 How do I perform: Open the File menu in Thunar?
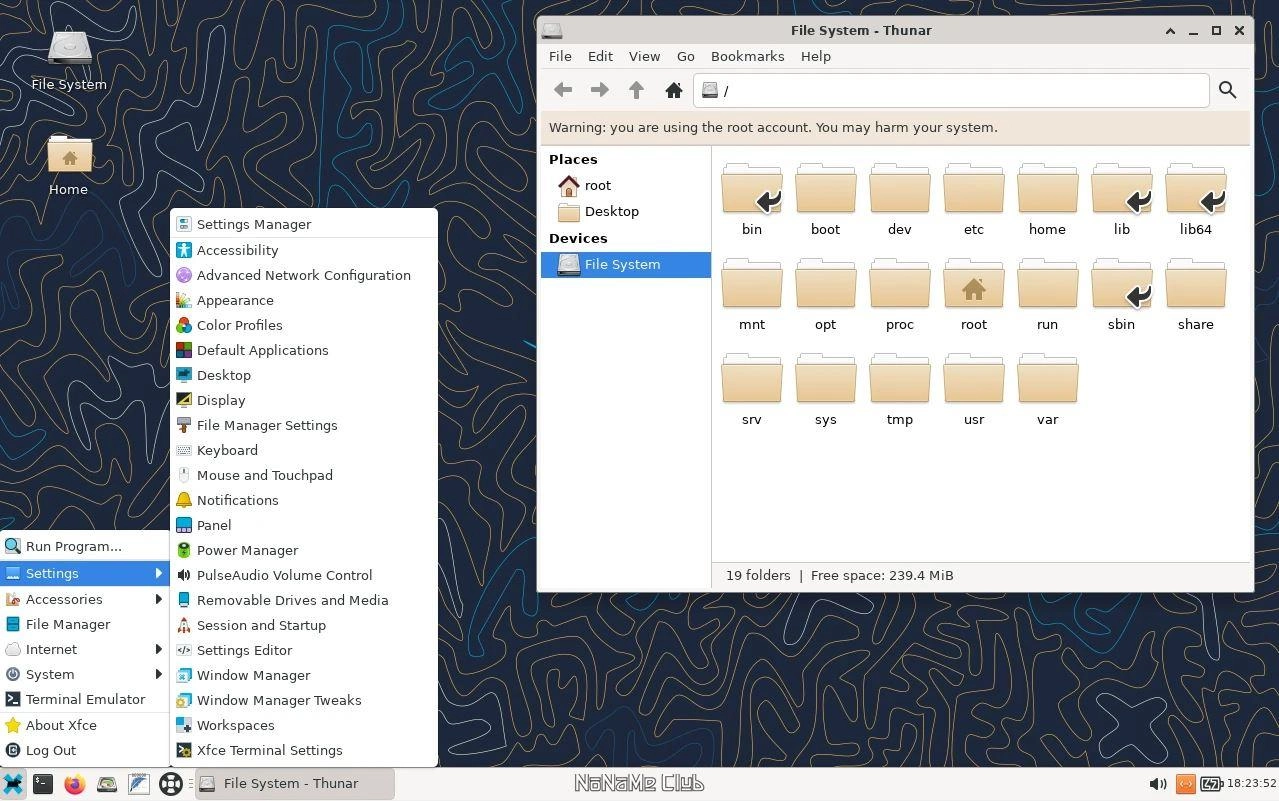560,56
